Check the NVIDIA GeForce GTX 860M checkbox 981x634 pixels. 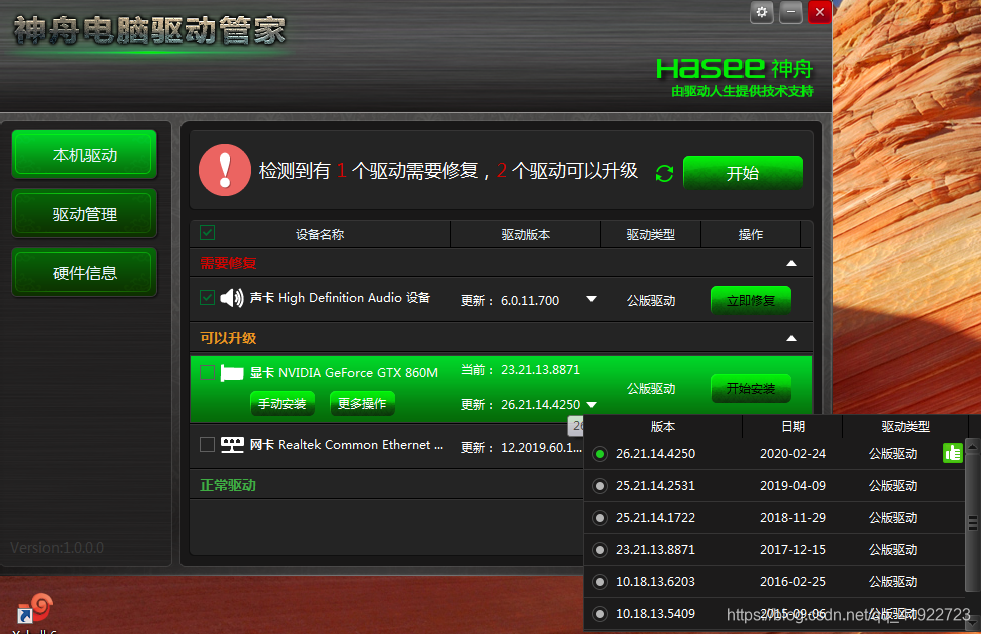(x=208, y=372)
